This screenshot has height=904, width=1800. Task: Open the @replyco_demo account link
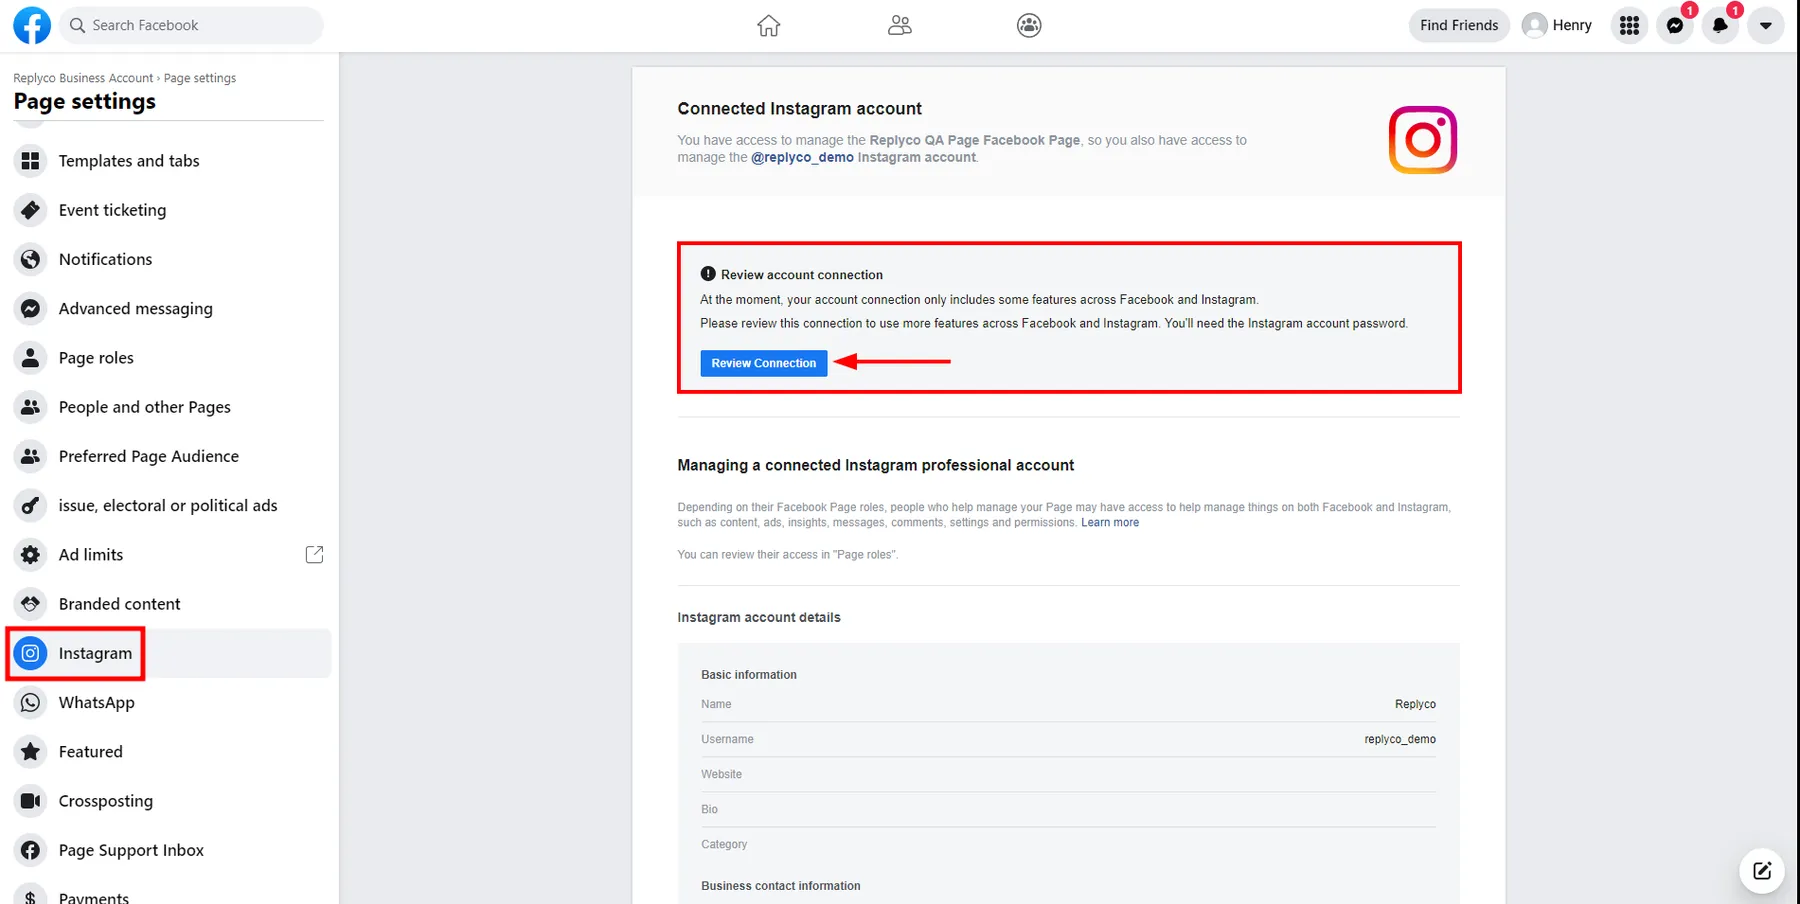click(802, 157)
